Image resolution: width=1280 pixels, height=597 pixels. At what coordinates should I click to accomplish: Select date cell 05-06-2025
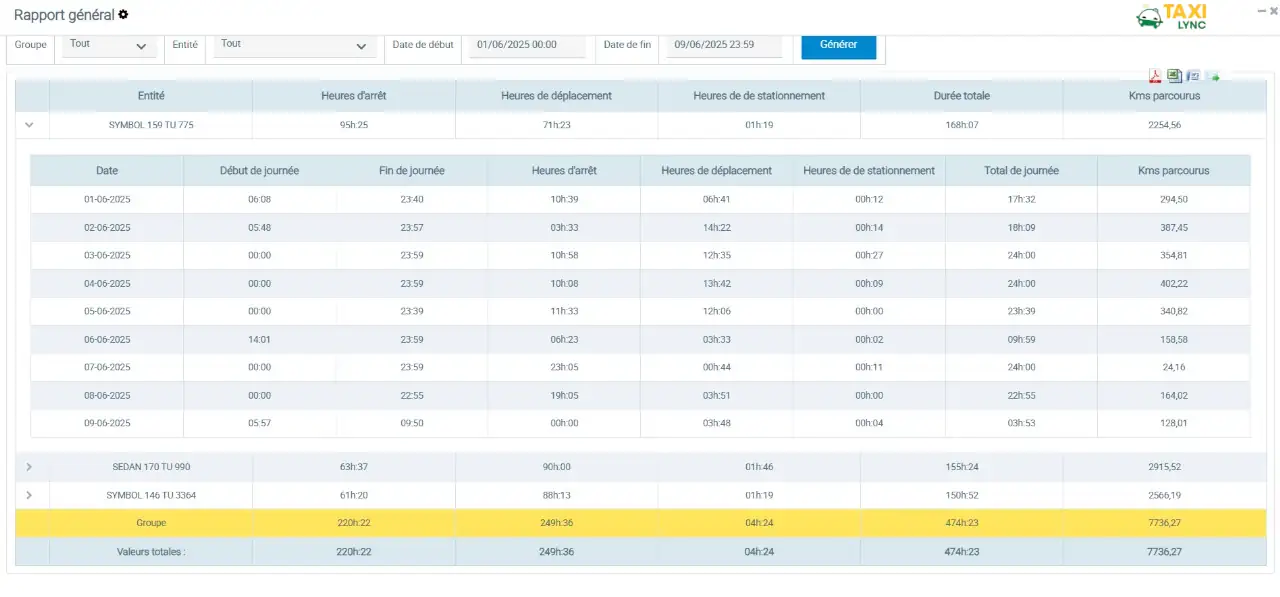click(107, 312)
